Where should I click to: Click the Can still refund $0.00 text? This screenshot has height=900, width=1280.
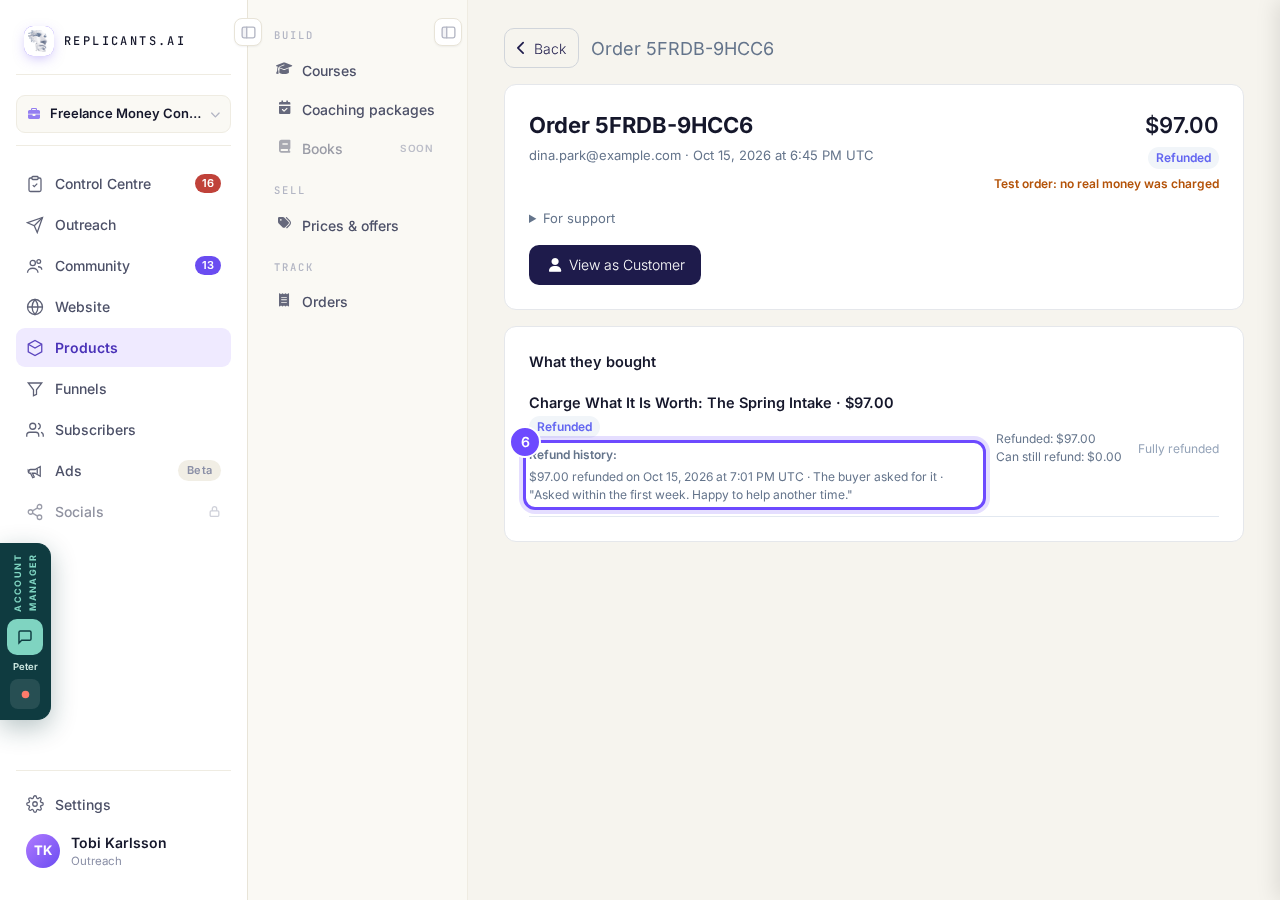tap(1059, 457)
